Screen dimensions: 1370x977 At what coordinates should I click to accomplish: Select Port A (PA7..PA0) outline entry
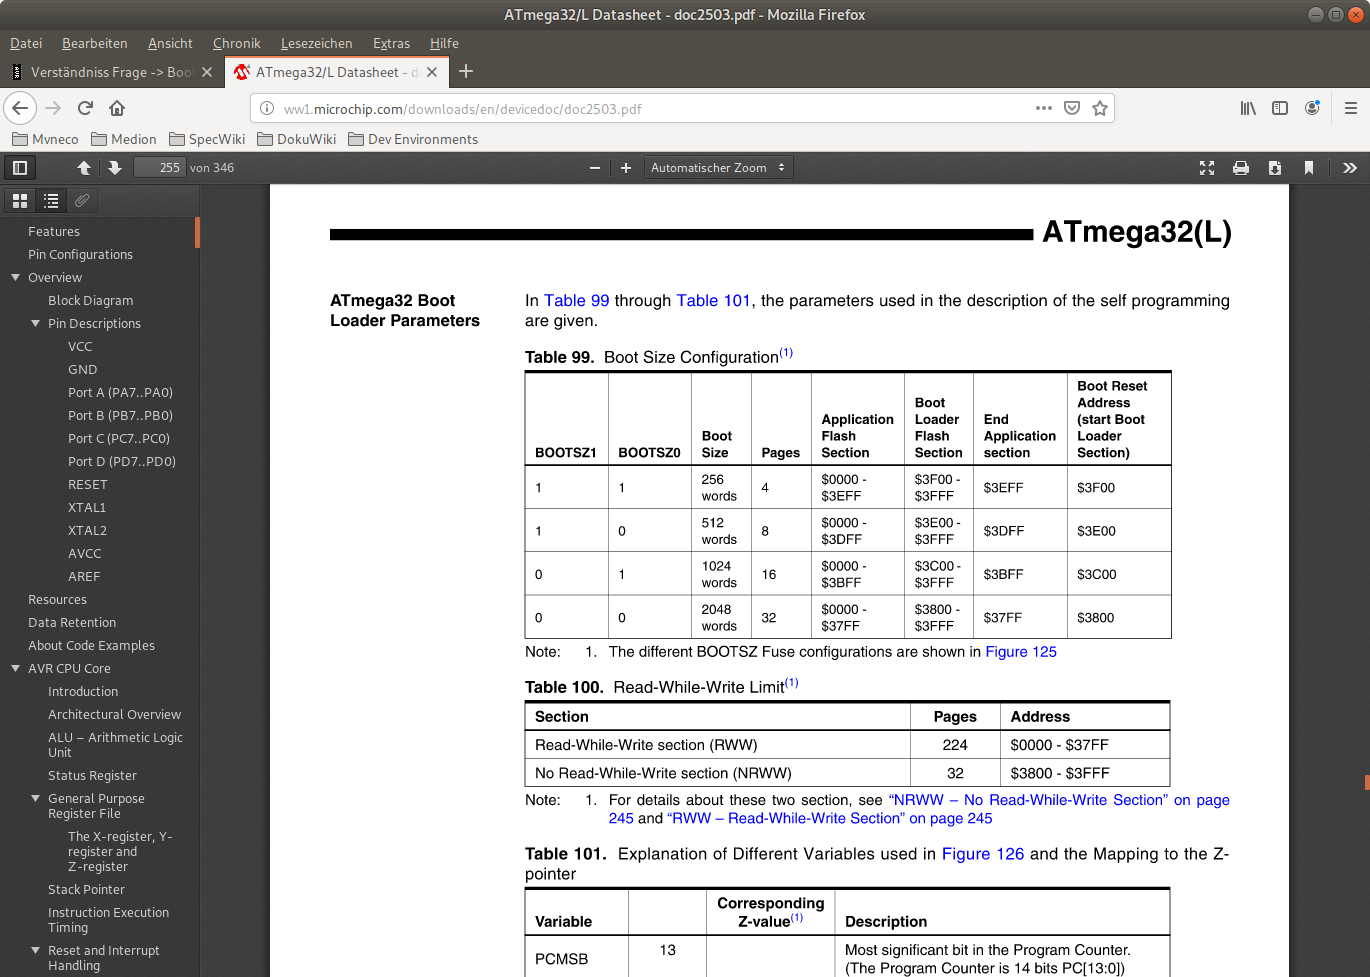point(120,392)
